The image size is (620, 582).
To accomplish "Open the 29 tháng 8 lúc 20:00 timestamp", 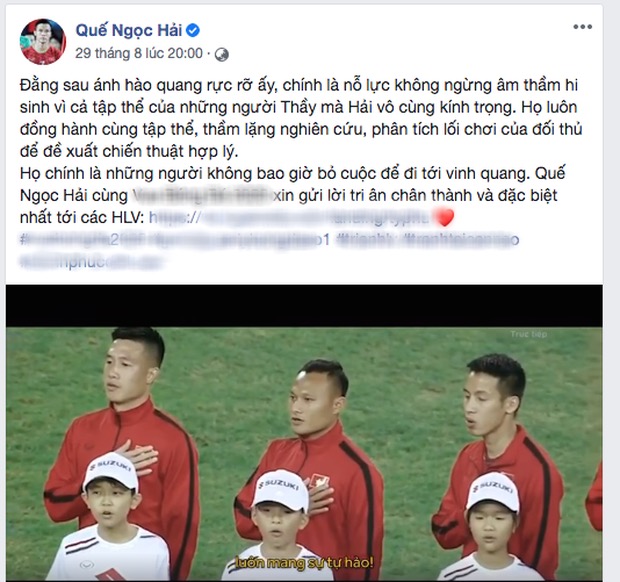I will 139,53.
